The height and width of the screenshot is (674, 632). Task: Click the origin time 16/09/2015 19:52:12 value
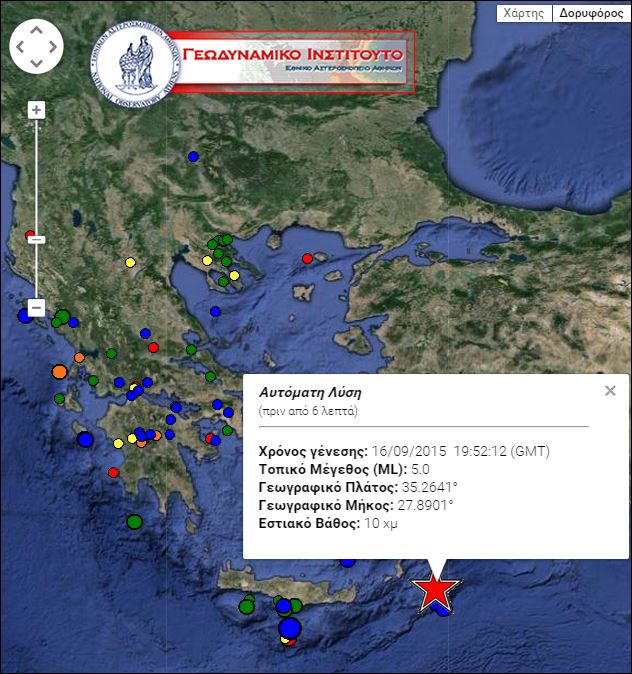coord(460,451)
